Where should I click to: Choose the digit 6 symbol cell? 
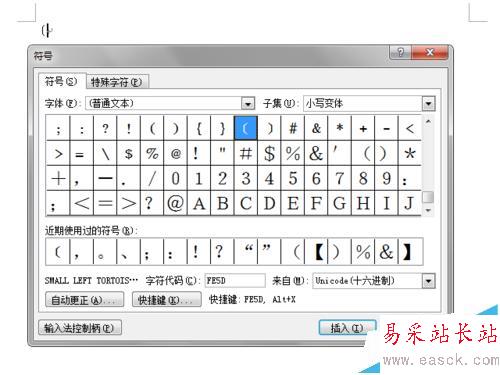coord(316,178)
